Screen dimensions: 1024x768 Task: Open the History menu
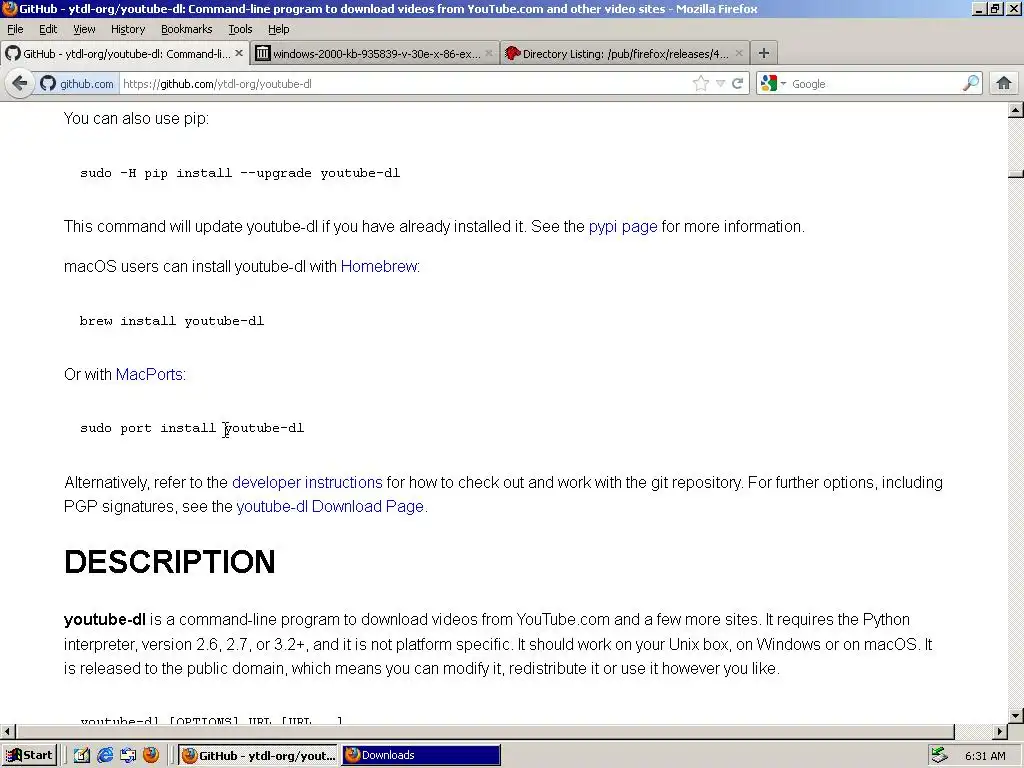[x=128, y=29]
